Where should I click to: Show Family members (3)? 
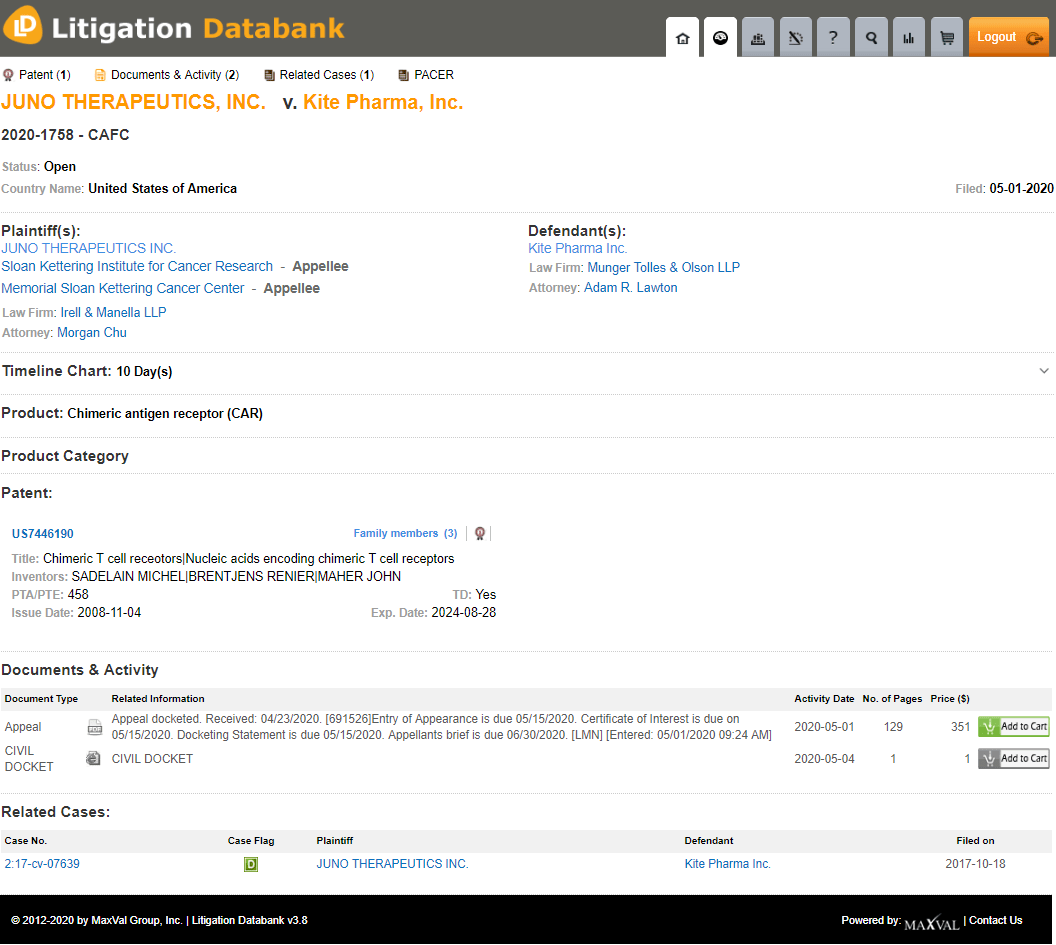click(405, 533)
